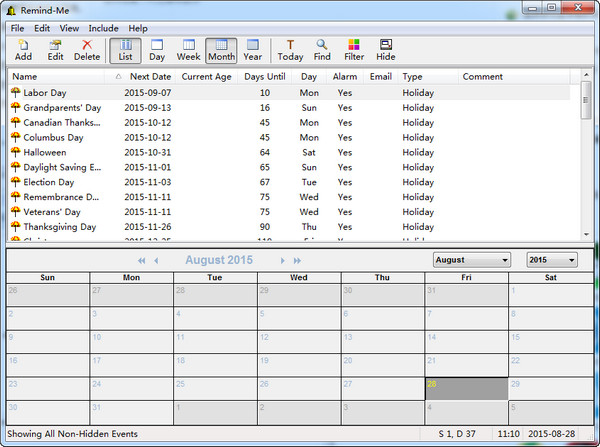Viewport: 600px width, 447px height.
Task: Click the Veterans' Day umbrella icon
Action: [15, 211]
